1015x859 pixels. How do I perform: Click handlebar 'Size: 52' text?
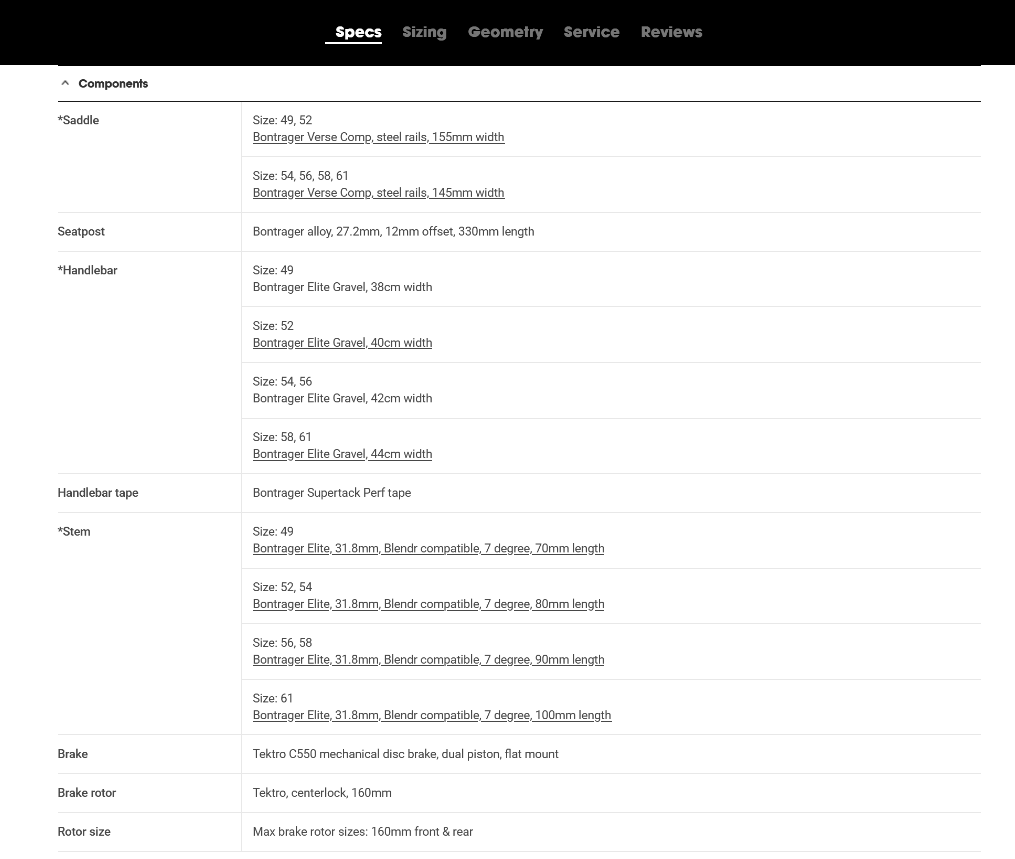click(273, 326)
